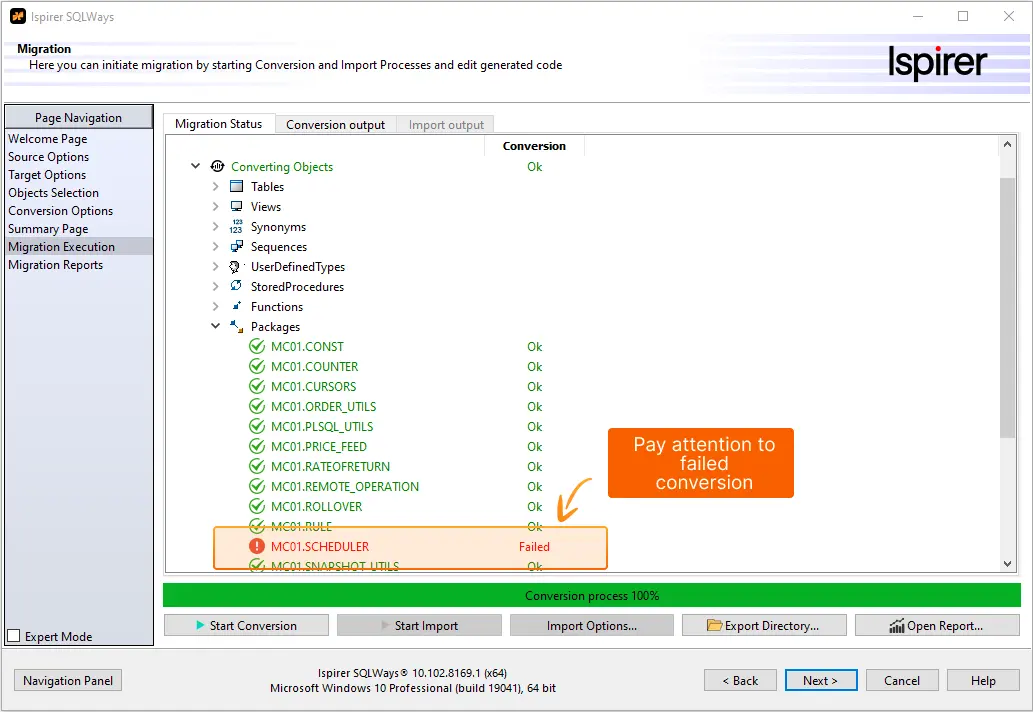
Task: Expand the Views node
Action: 215,206
